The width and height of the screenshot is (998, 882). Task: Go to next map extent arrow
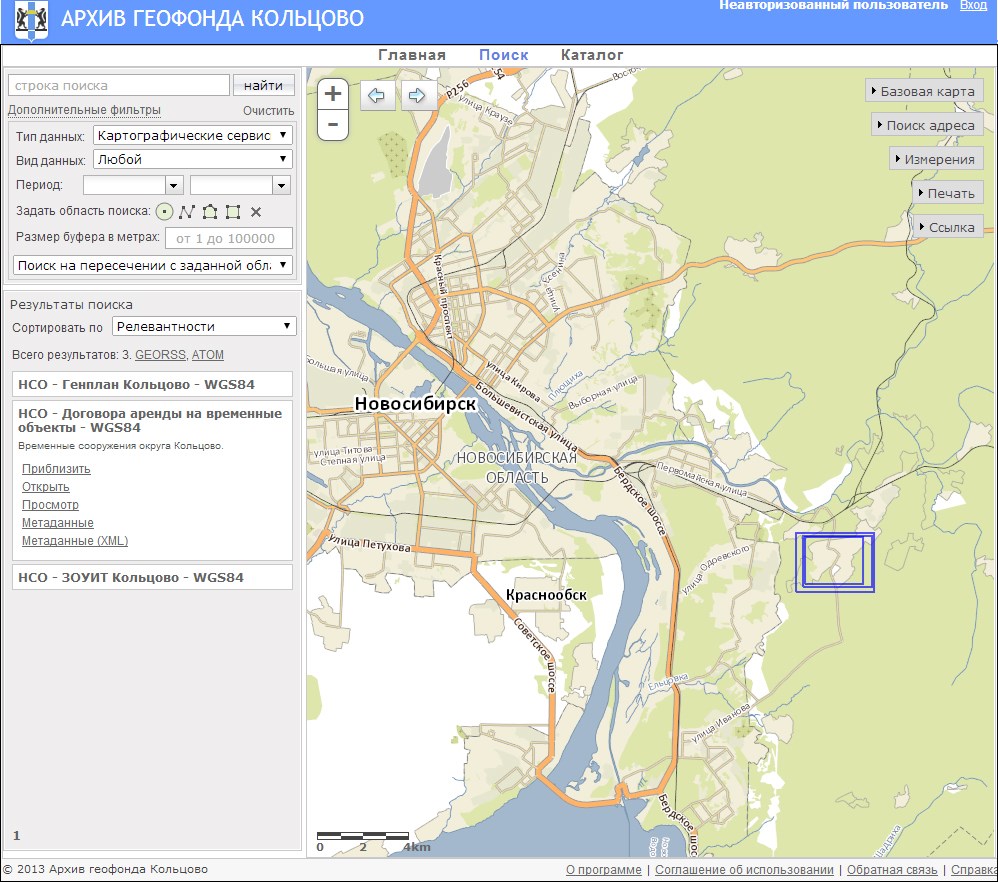coord(417,96)
